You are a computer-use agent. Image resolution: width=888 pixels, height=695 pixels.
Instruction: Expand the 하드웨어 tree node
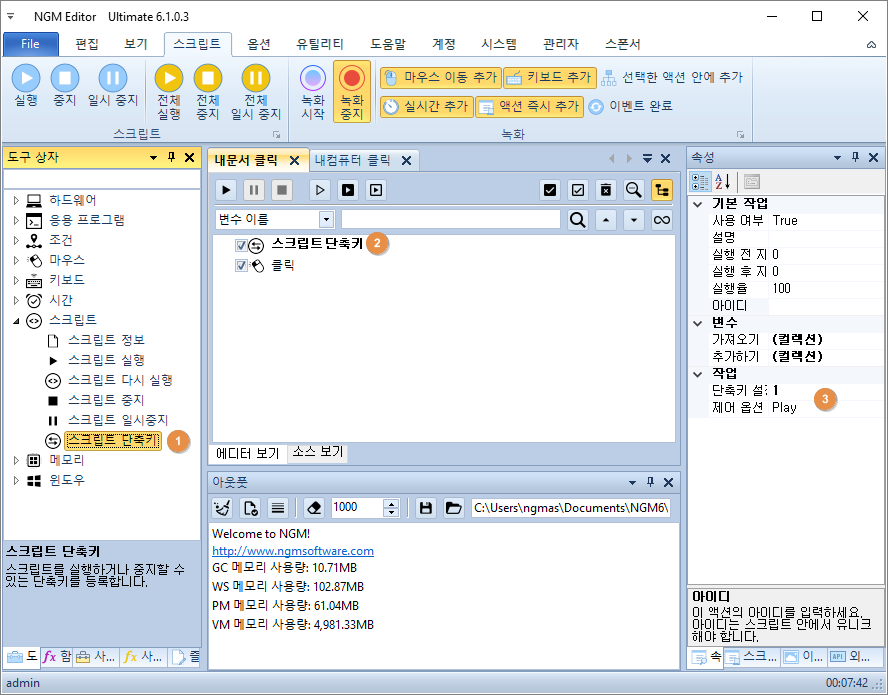pos(16,200)
